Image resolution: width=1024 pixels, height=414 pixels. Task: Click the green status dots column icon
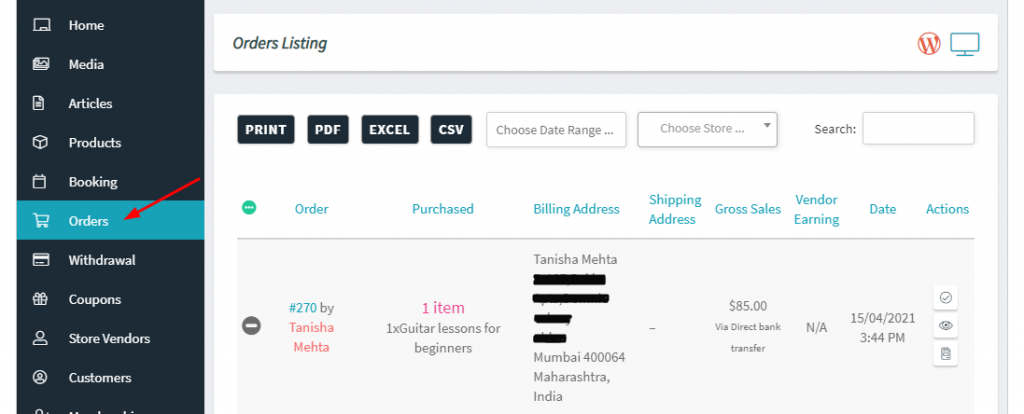pos(249,208)
